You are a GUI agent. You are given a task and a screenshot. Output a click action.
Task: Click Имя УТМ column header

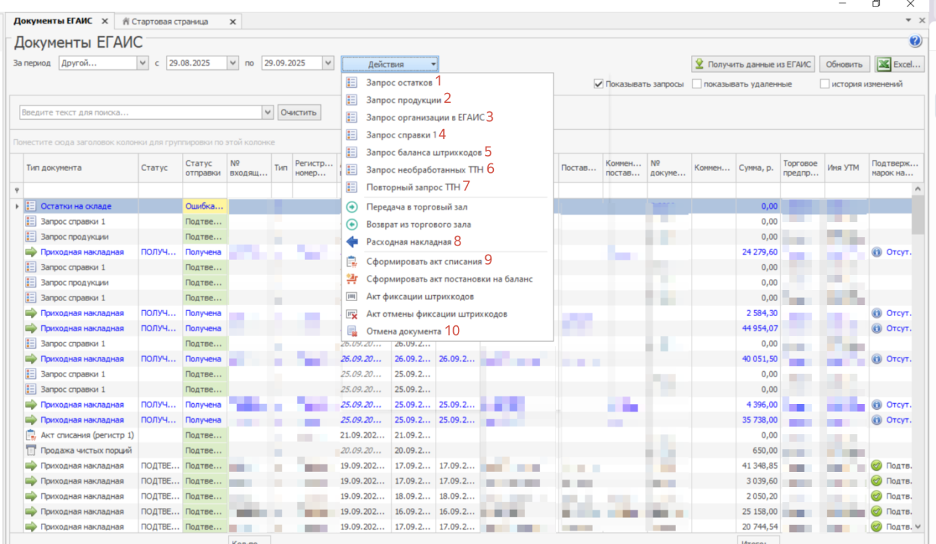pos(846,168)
